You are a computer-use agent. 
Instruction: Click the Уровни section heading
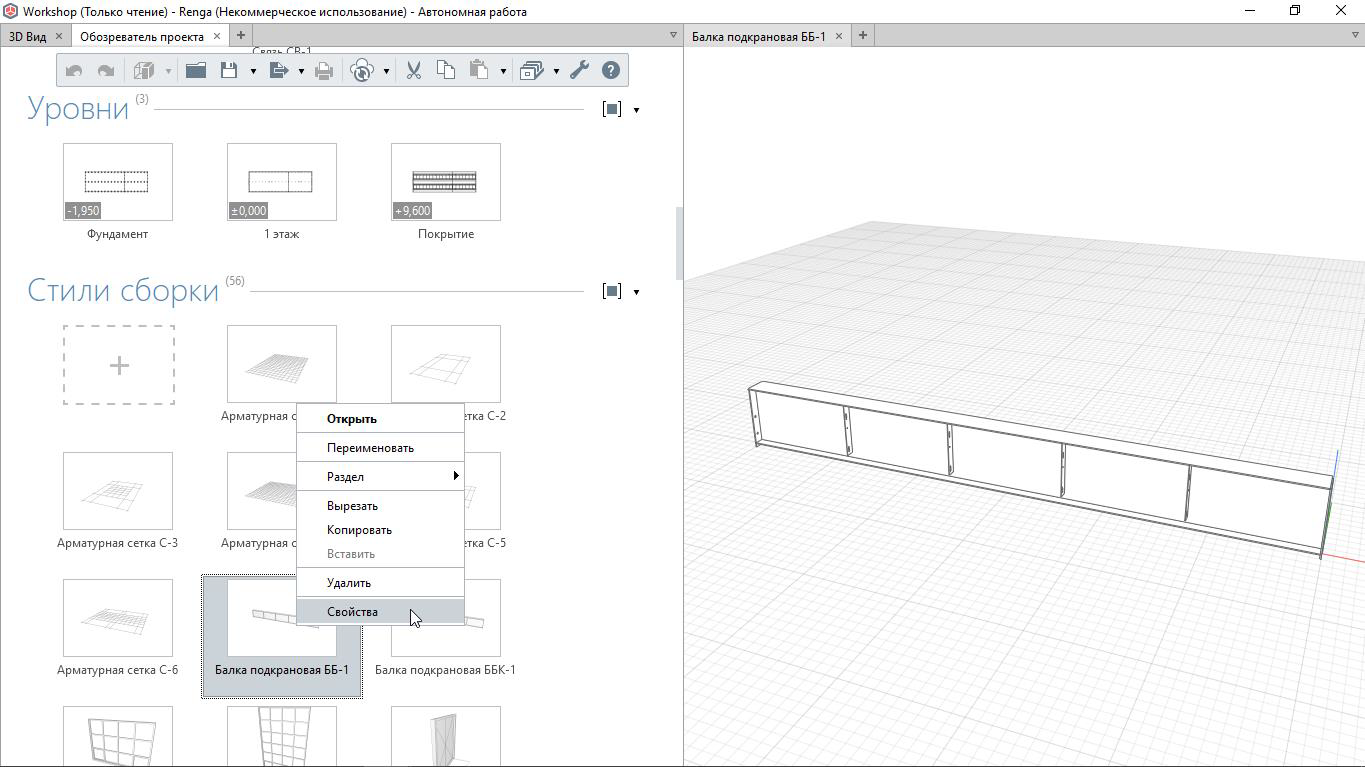tap(78, 108)
